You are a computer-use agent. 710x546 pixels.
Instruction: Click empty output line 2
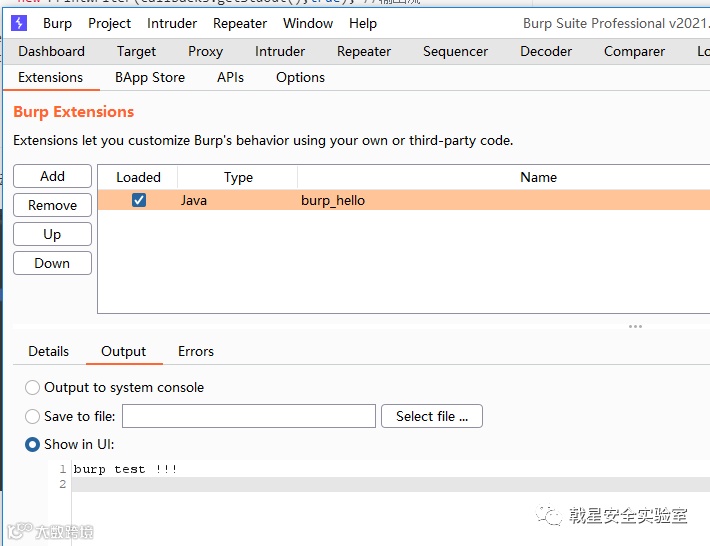click(390, 484)
